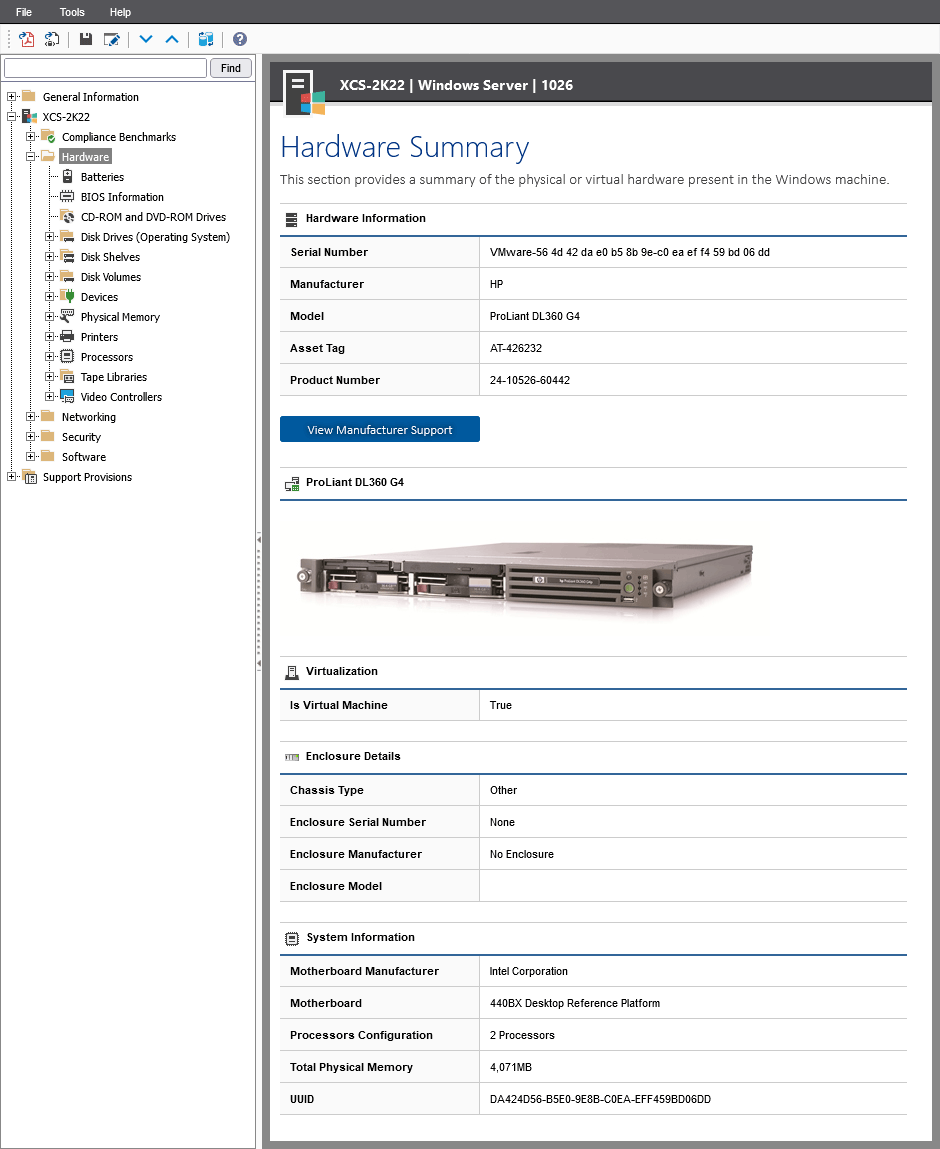Viewport: 940px width, 1149px height.
Task: Expand the General Information node
Action: 12,97
